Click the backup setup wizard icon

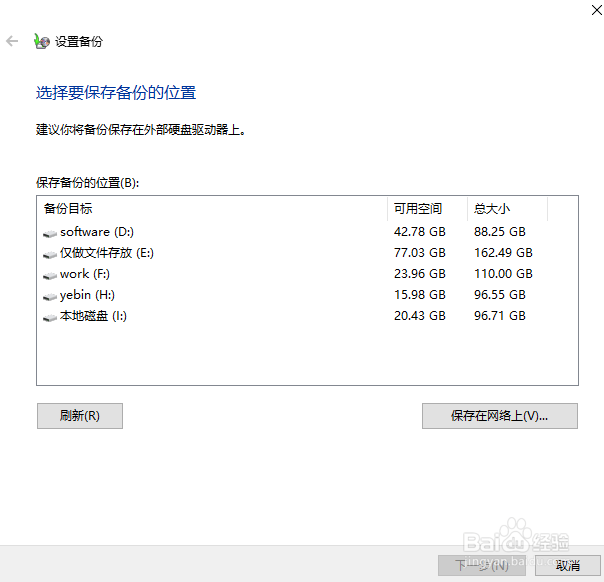(x=42, y=41)
